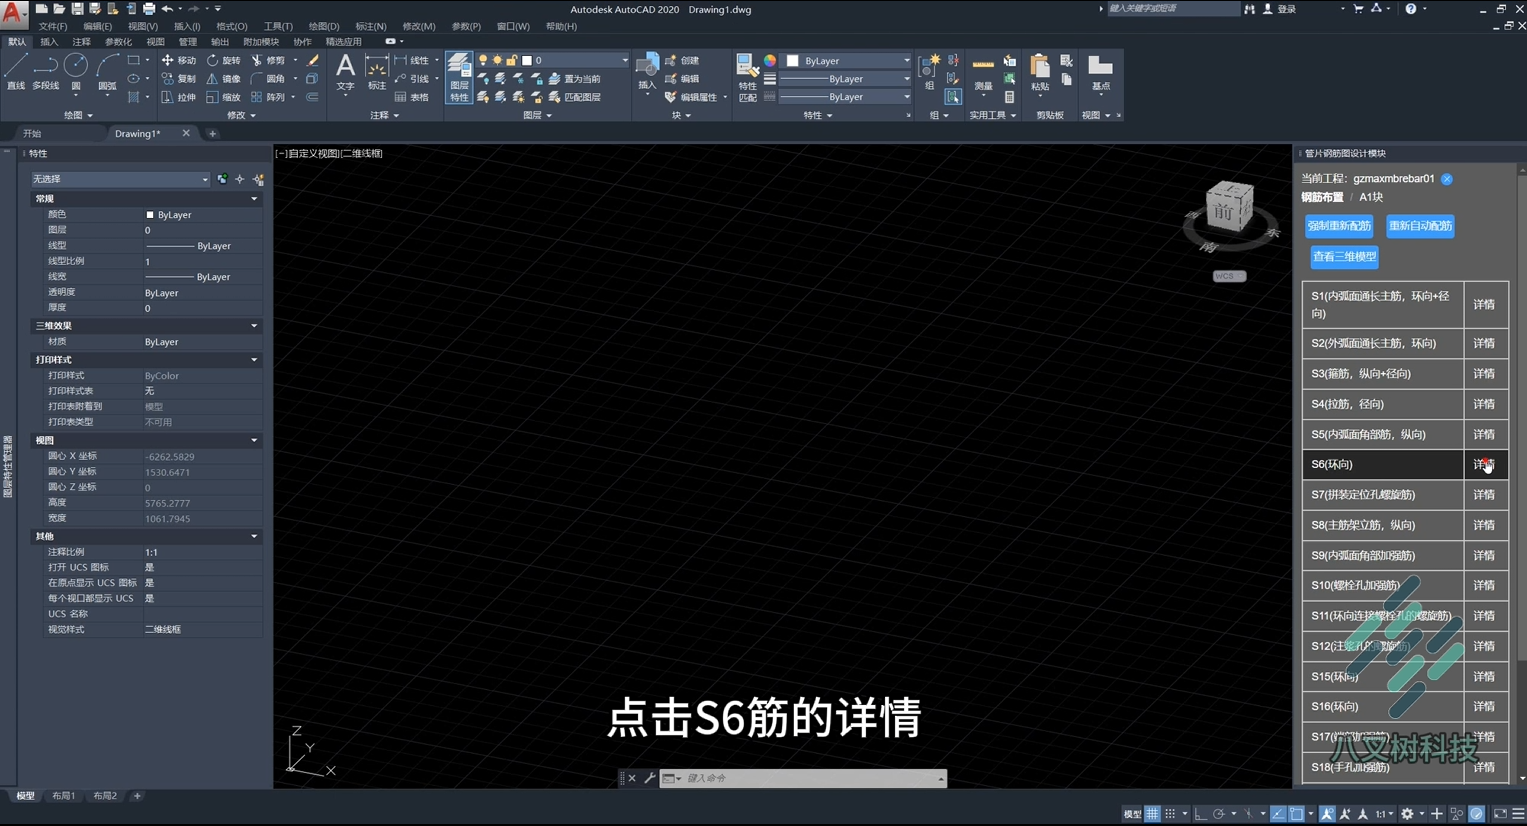Click the Stretch (拉伸) tool
The width and height of the screenshot is (1527, 826).
pyautogui.click(x=179, y=97)
